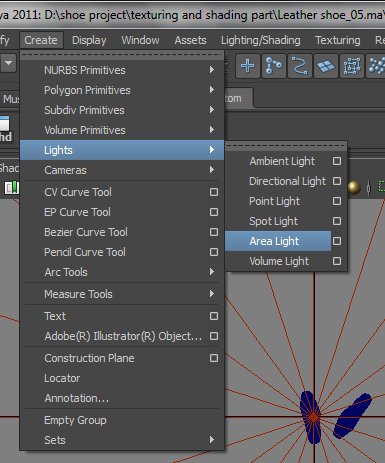Open the Lighting/Shading menu
This screenshot has width=385, height=463.
coord(261,40)
